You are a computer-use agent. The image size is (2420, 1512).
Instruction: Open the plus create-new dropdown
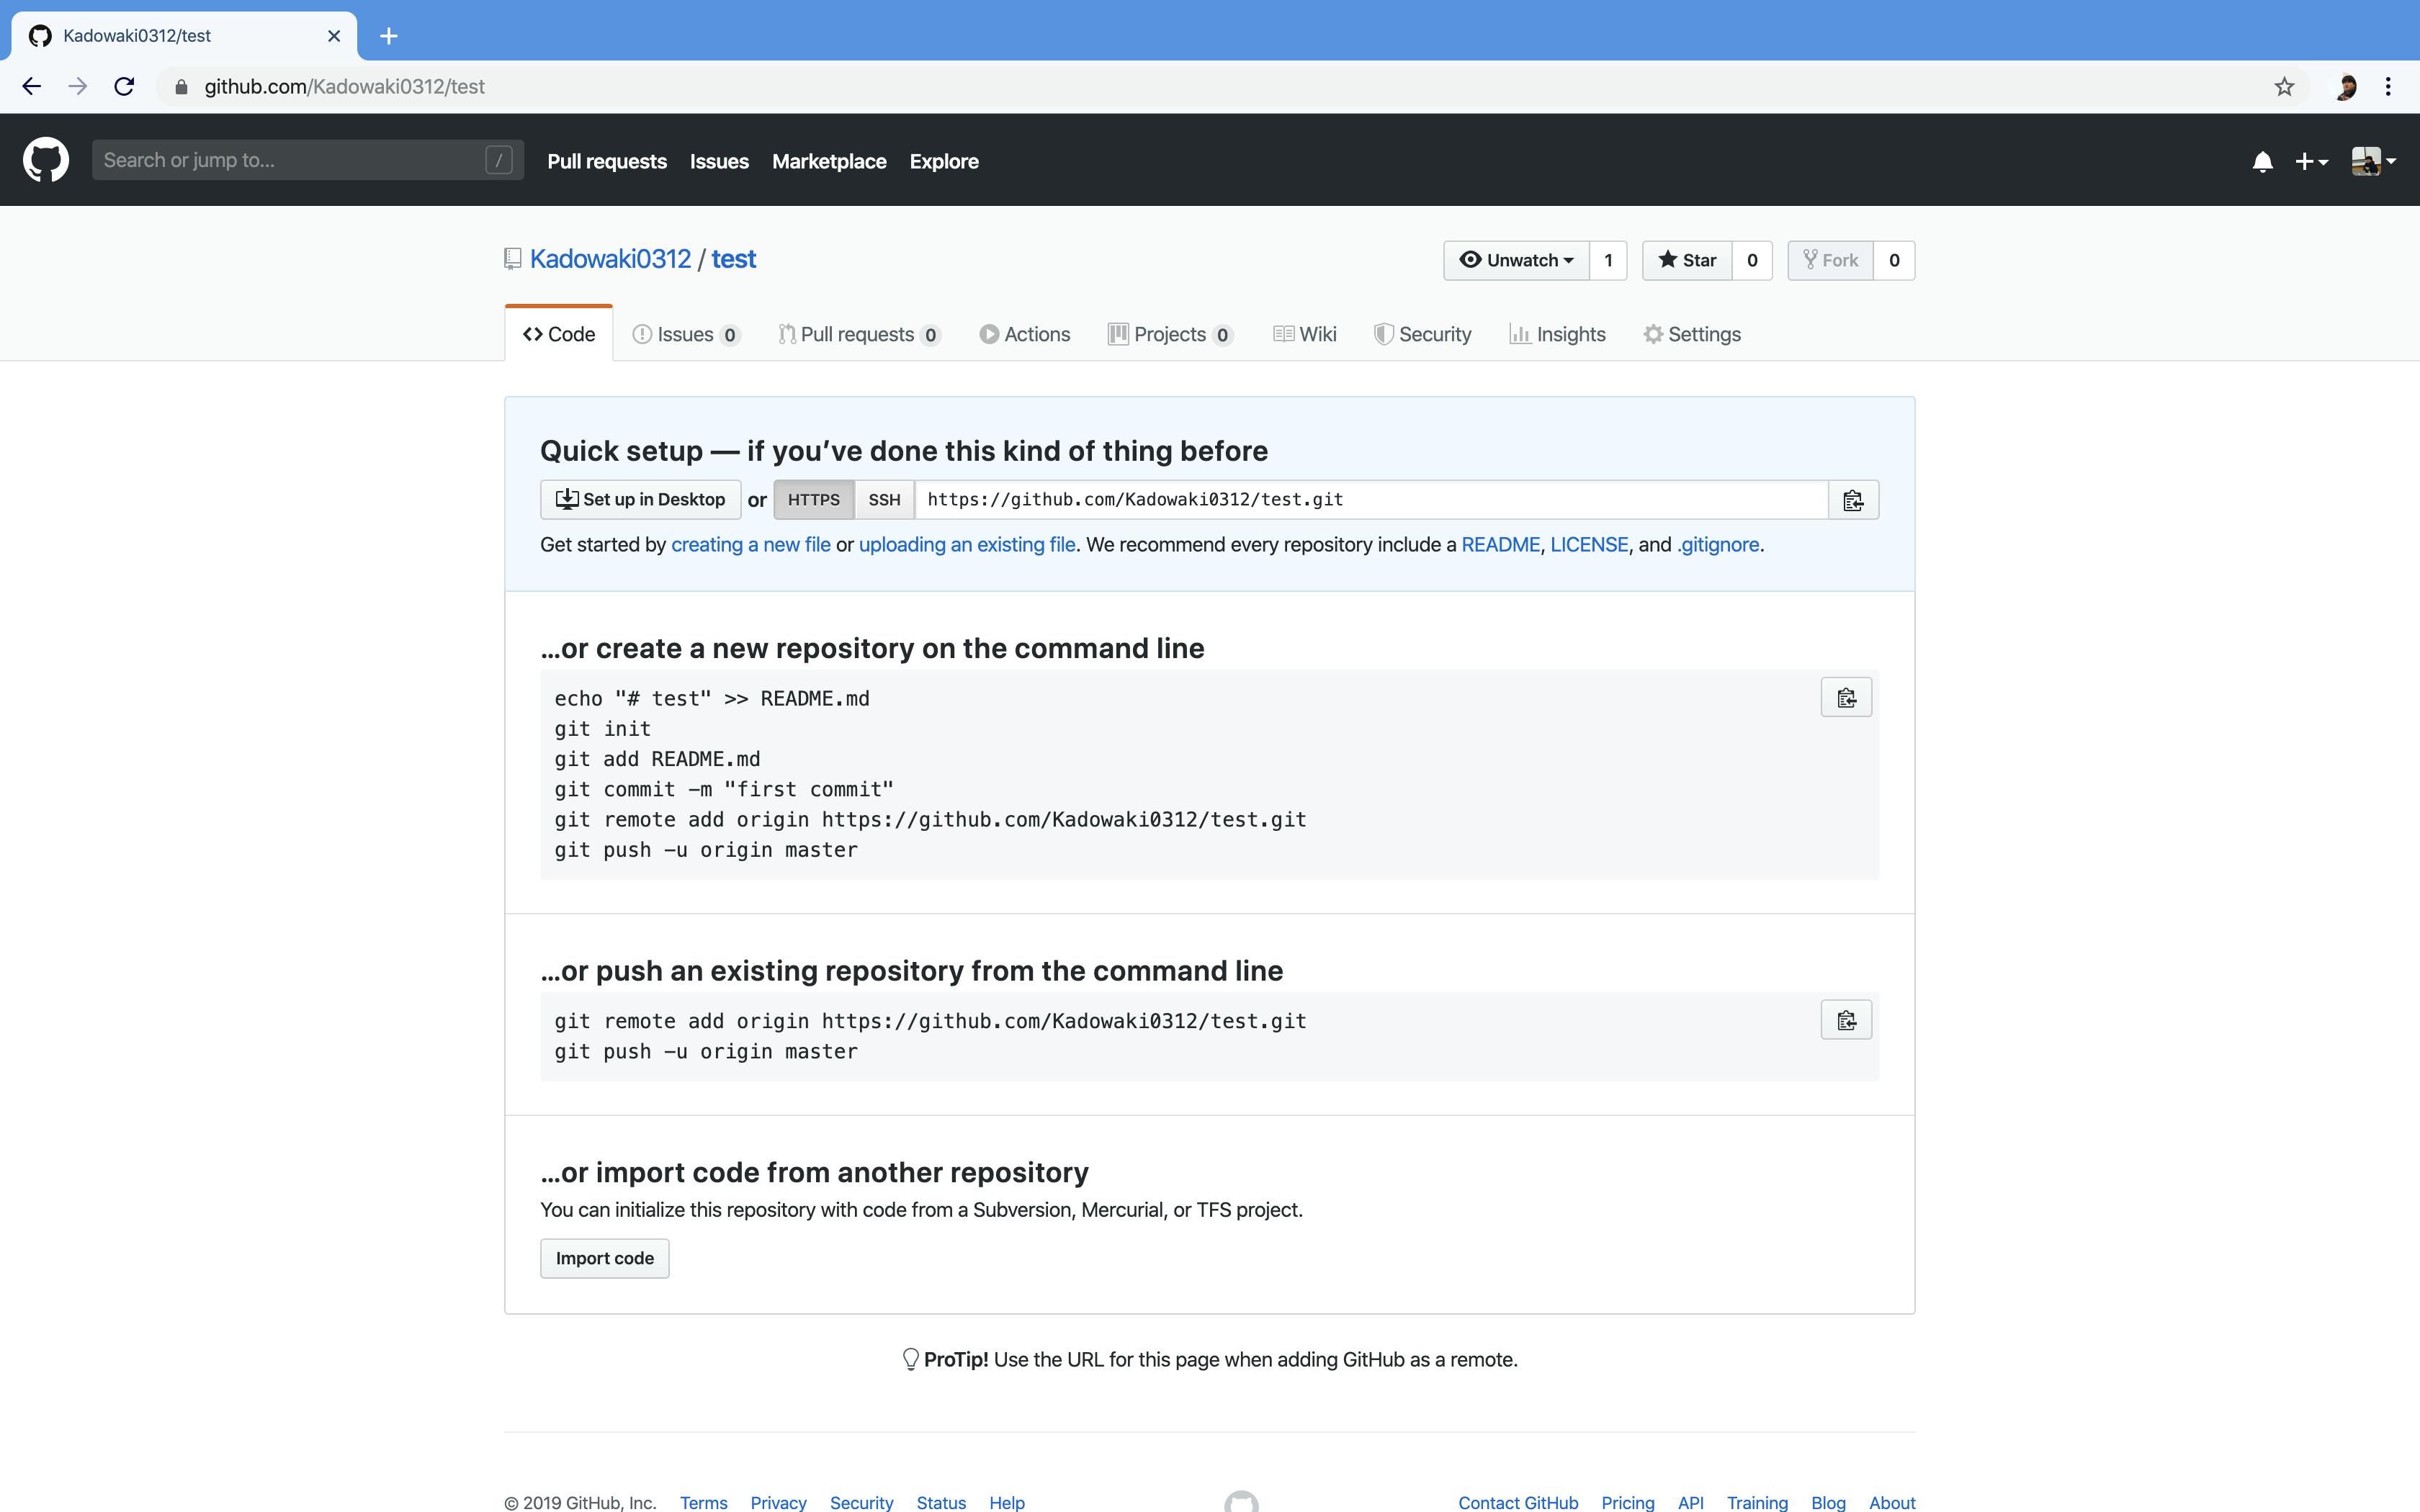coord(2311,161)
